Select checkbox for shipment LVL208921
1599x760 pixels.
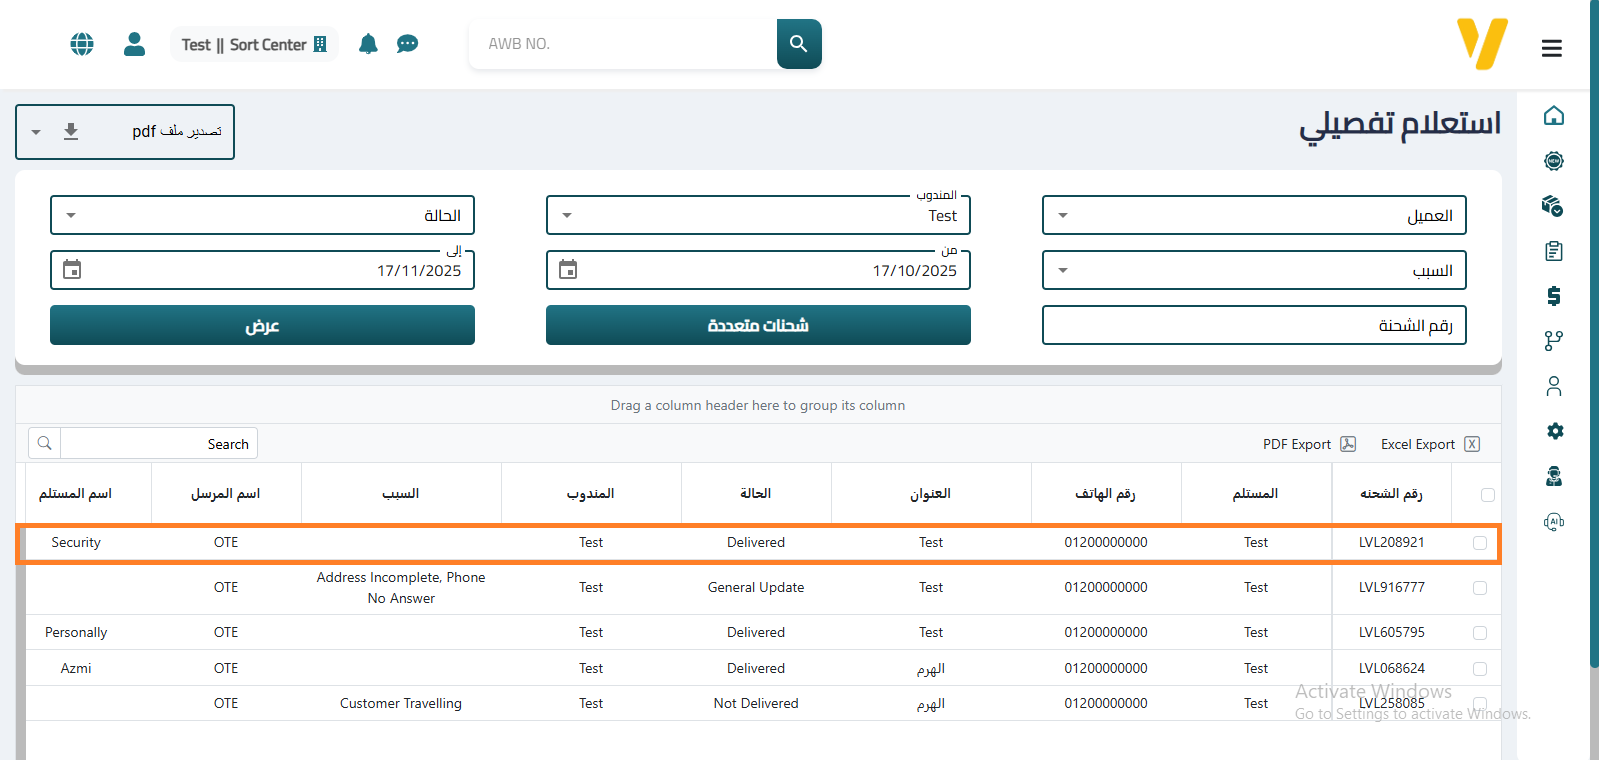point(1479,543)
